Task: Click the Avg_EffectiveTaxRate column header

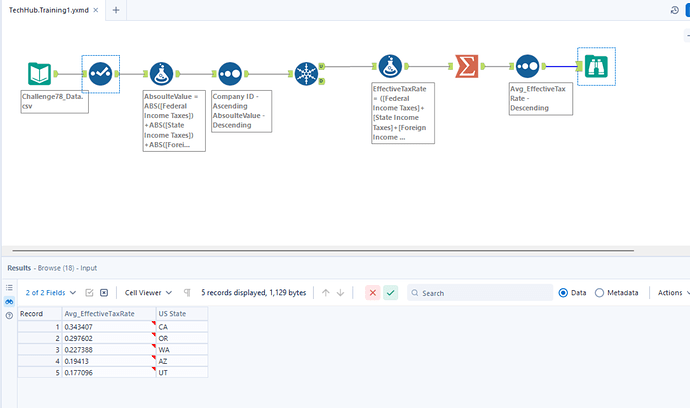Action: (107, 314)
